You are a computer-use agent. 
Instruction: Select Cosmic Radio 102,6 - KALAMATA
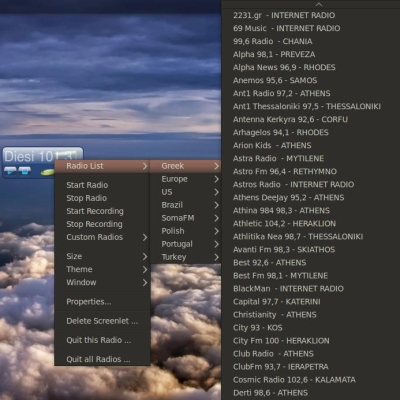coord(311,380)
